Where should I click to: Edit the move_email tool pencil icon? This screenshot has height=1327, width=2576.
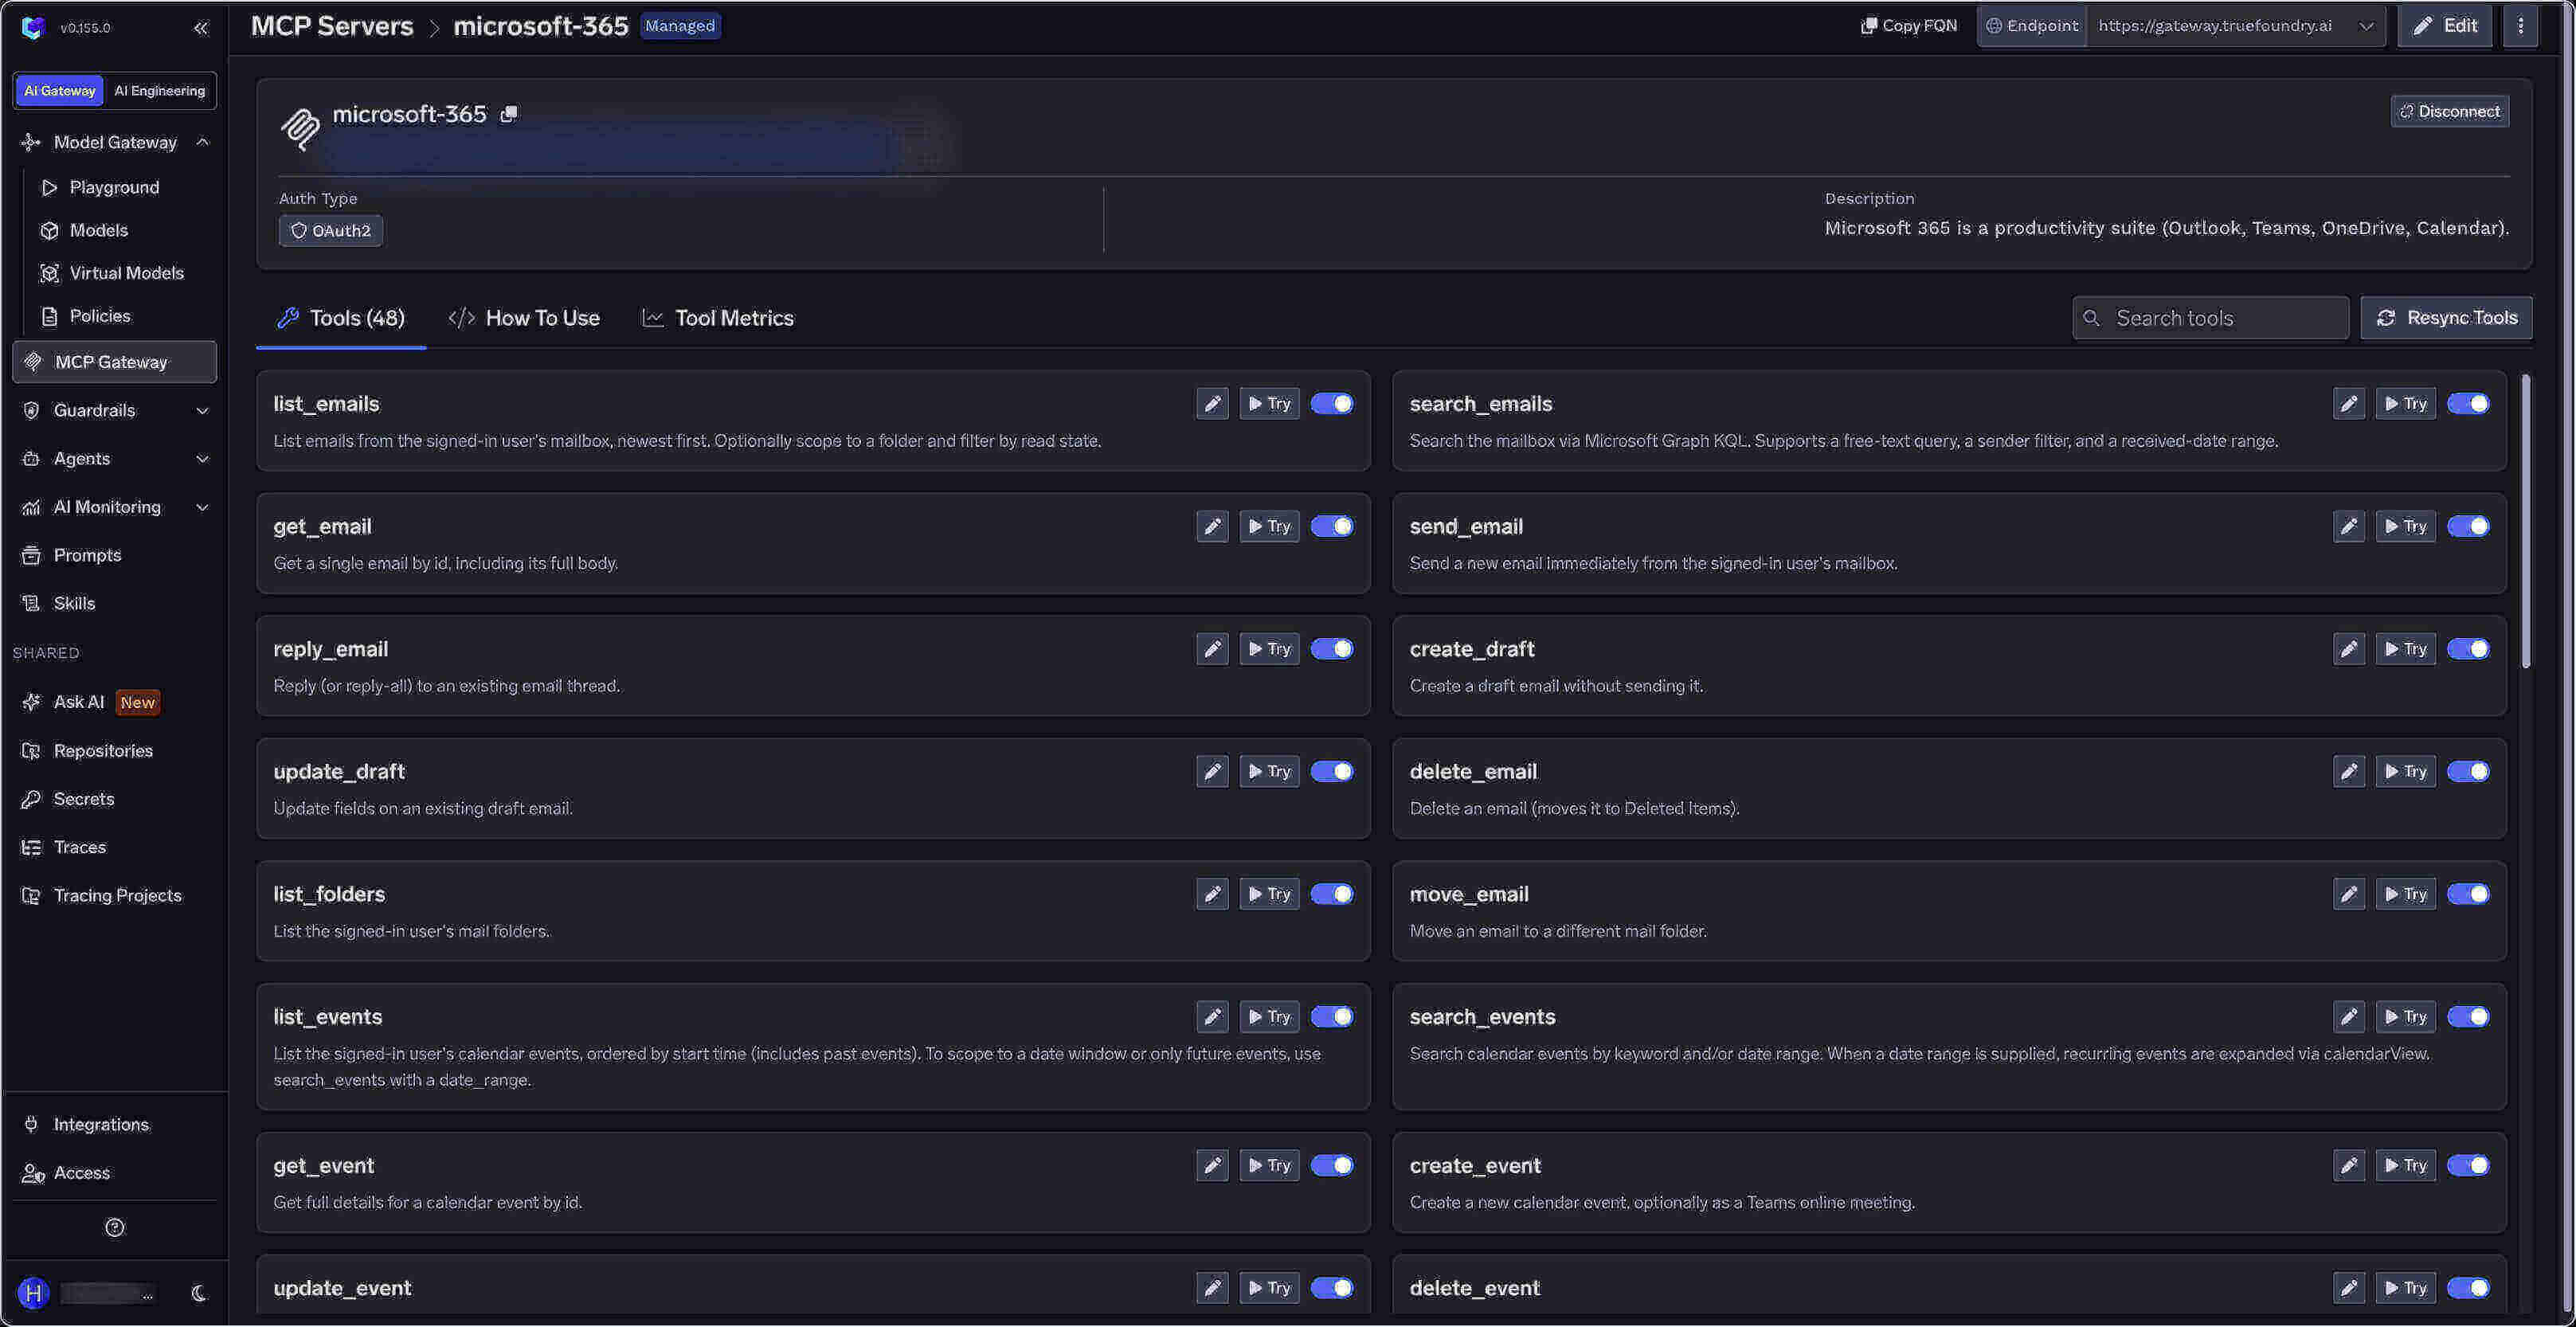tap(2348, 894)
